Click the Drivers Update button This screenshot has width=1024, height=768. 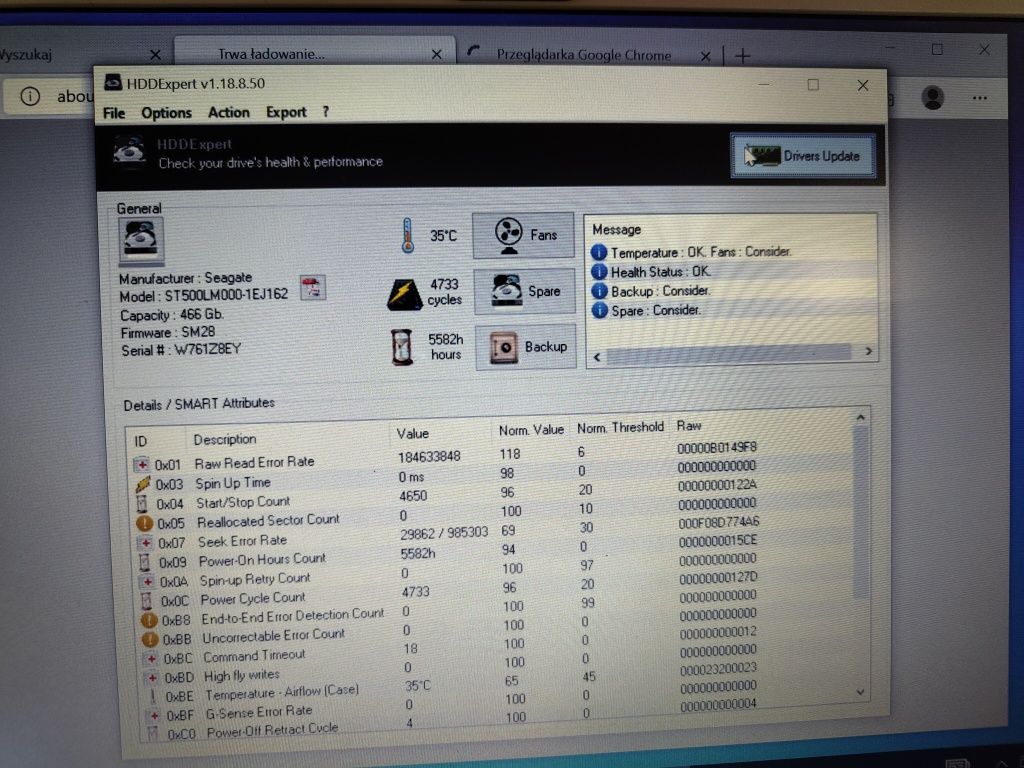[803, 156]
